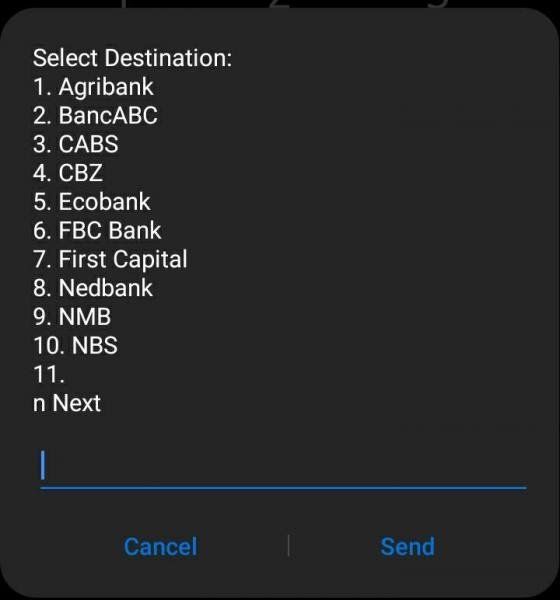Screen dimensions: 560x600
Task: Pick CBZ in the bank list
Action: tap(68, 173)
